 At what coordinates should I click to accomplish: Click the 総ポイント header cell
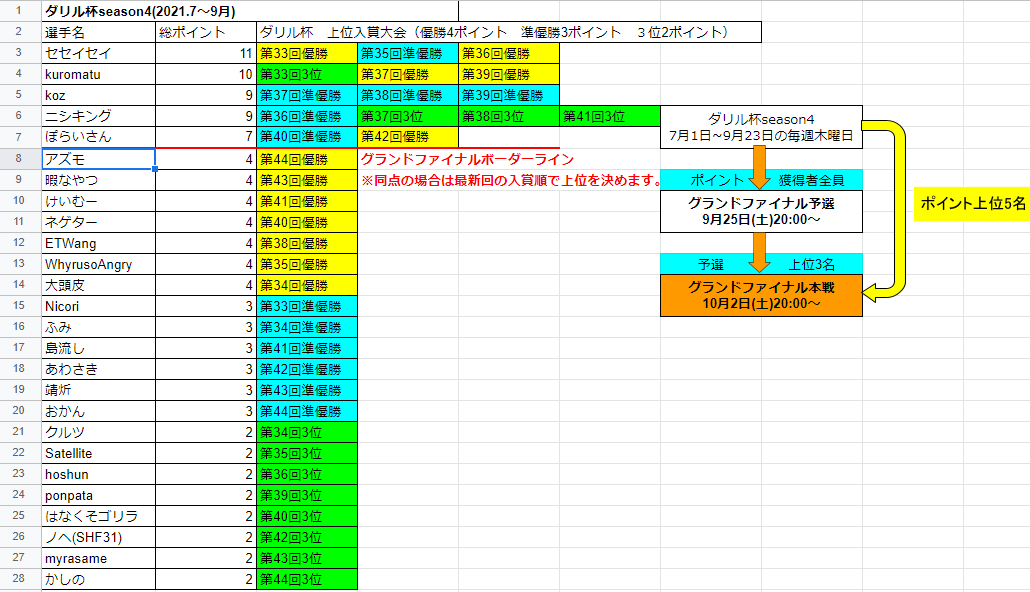[x=206, y=32]
